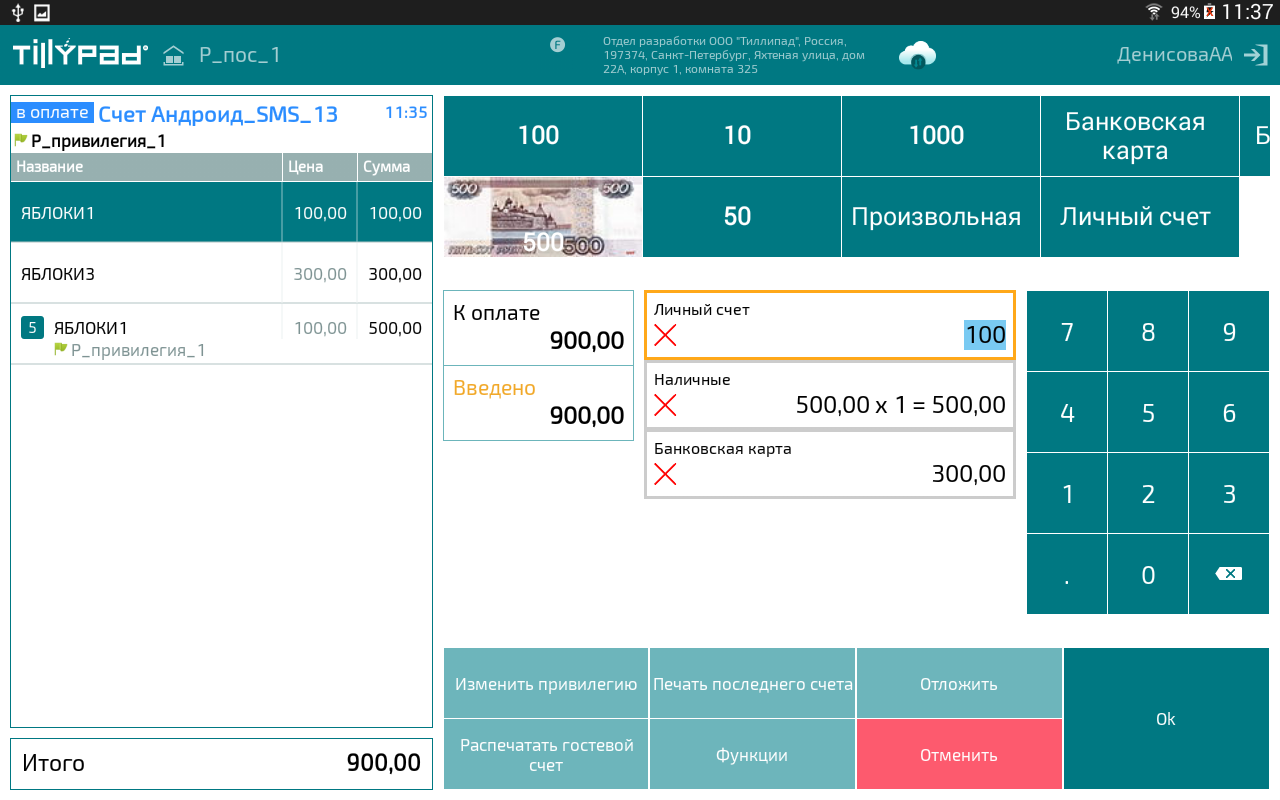Click Изменить привилегию button

coord(546,684)
